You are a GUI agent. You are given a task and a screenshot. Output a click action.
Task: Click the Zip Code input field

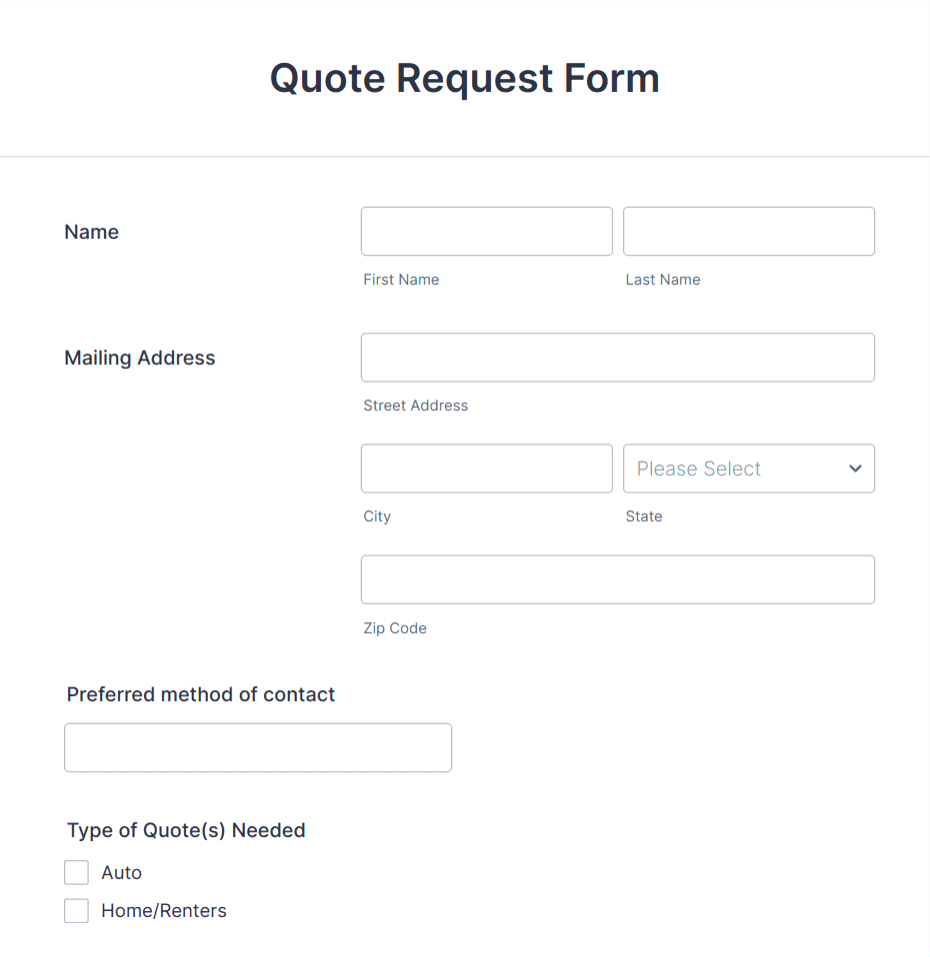(617, 579)
